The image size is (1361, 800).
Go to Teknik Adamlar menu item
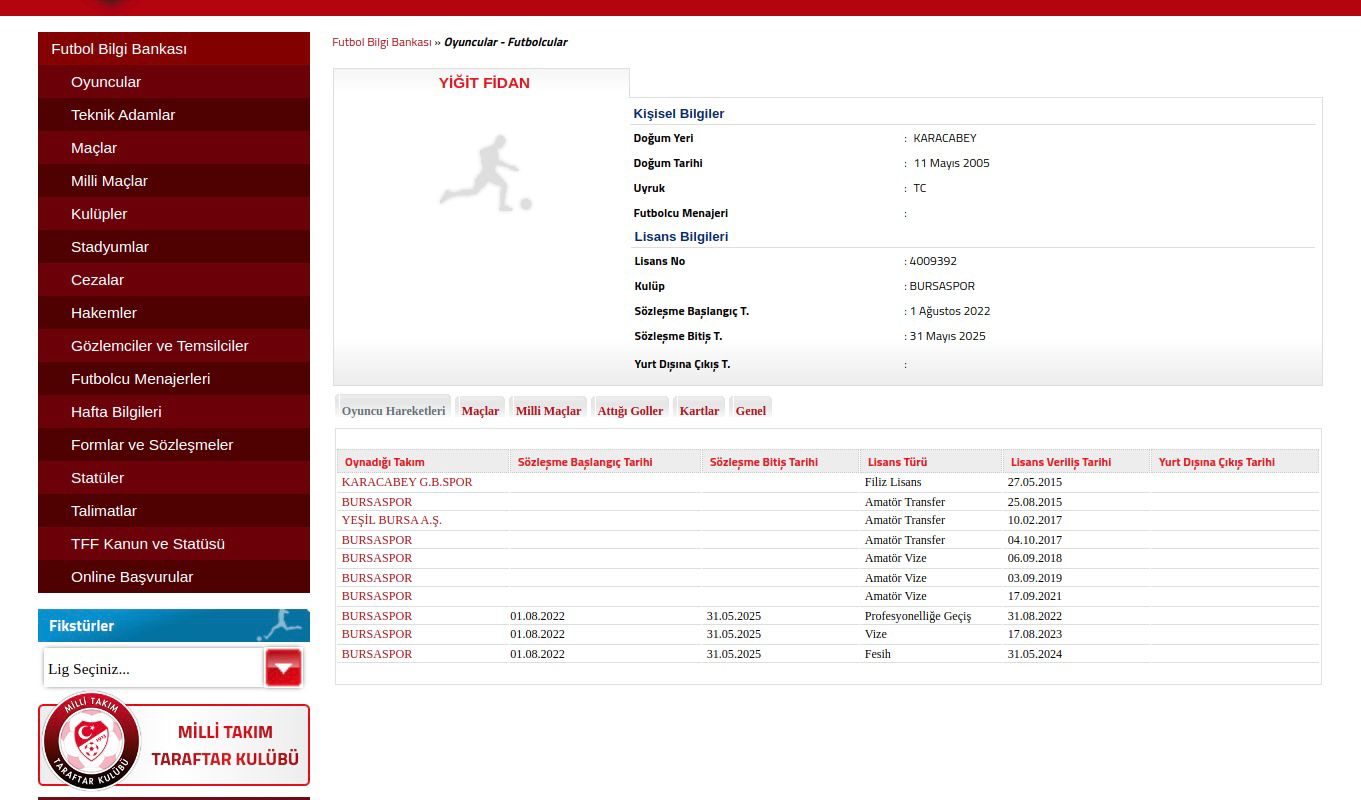click(x=123, y=115)
